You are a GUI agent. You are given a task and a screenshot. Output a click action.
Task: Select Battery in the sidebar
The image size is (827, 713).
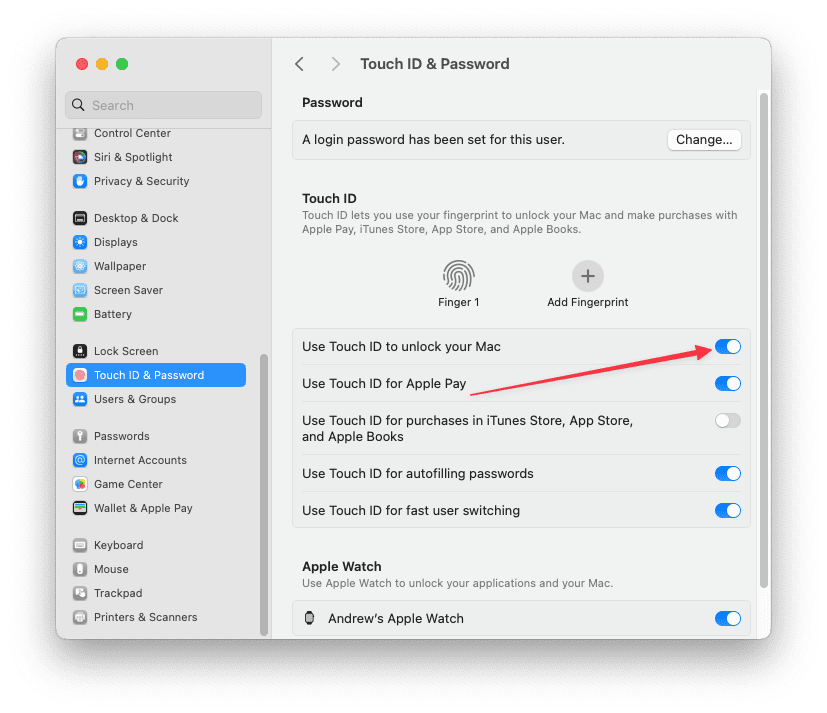point(156,314)
